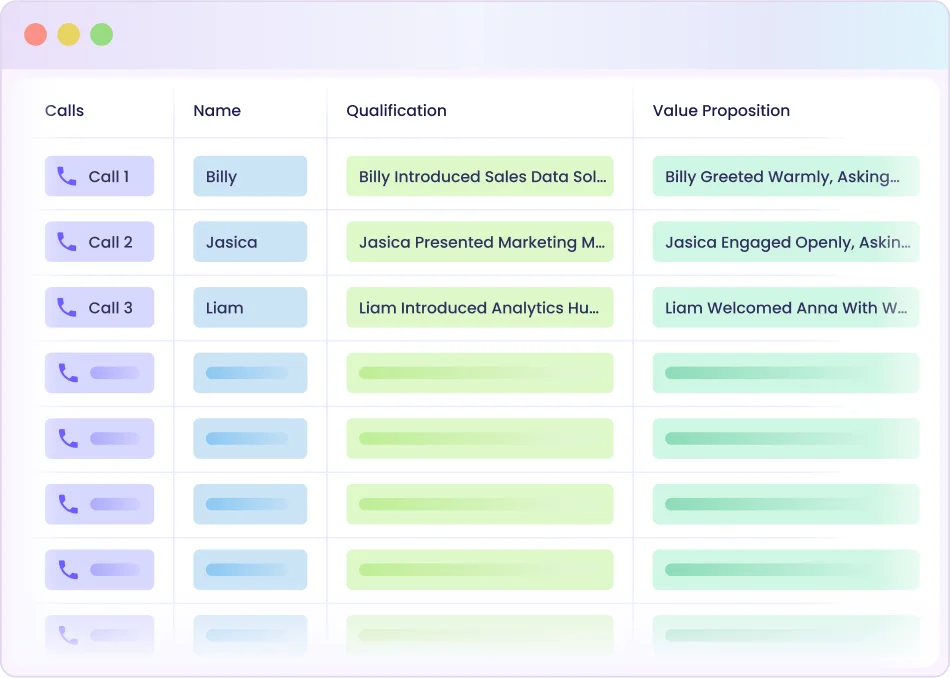Screen dimensions: 950x678
Task: Click the phone icon in the fourth row
Action: pyautogui.click(x=68, y=373)
